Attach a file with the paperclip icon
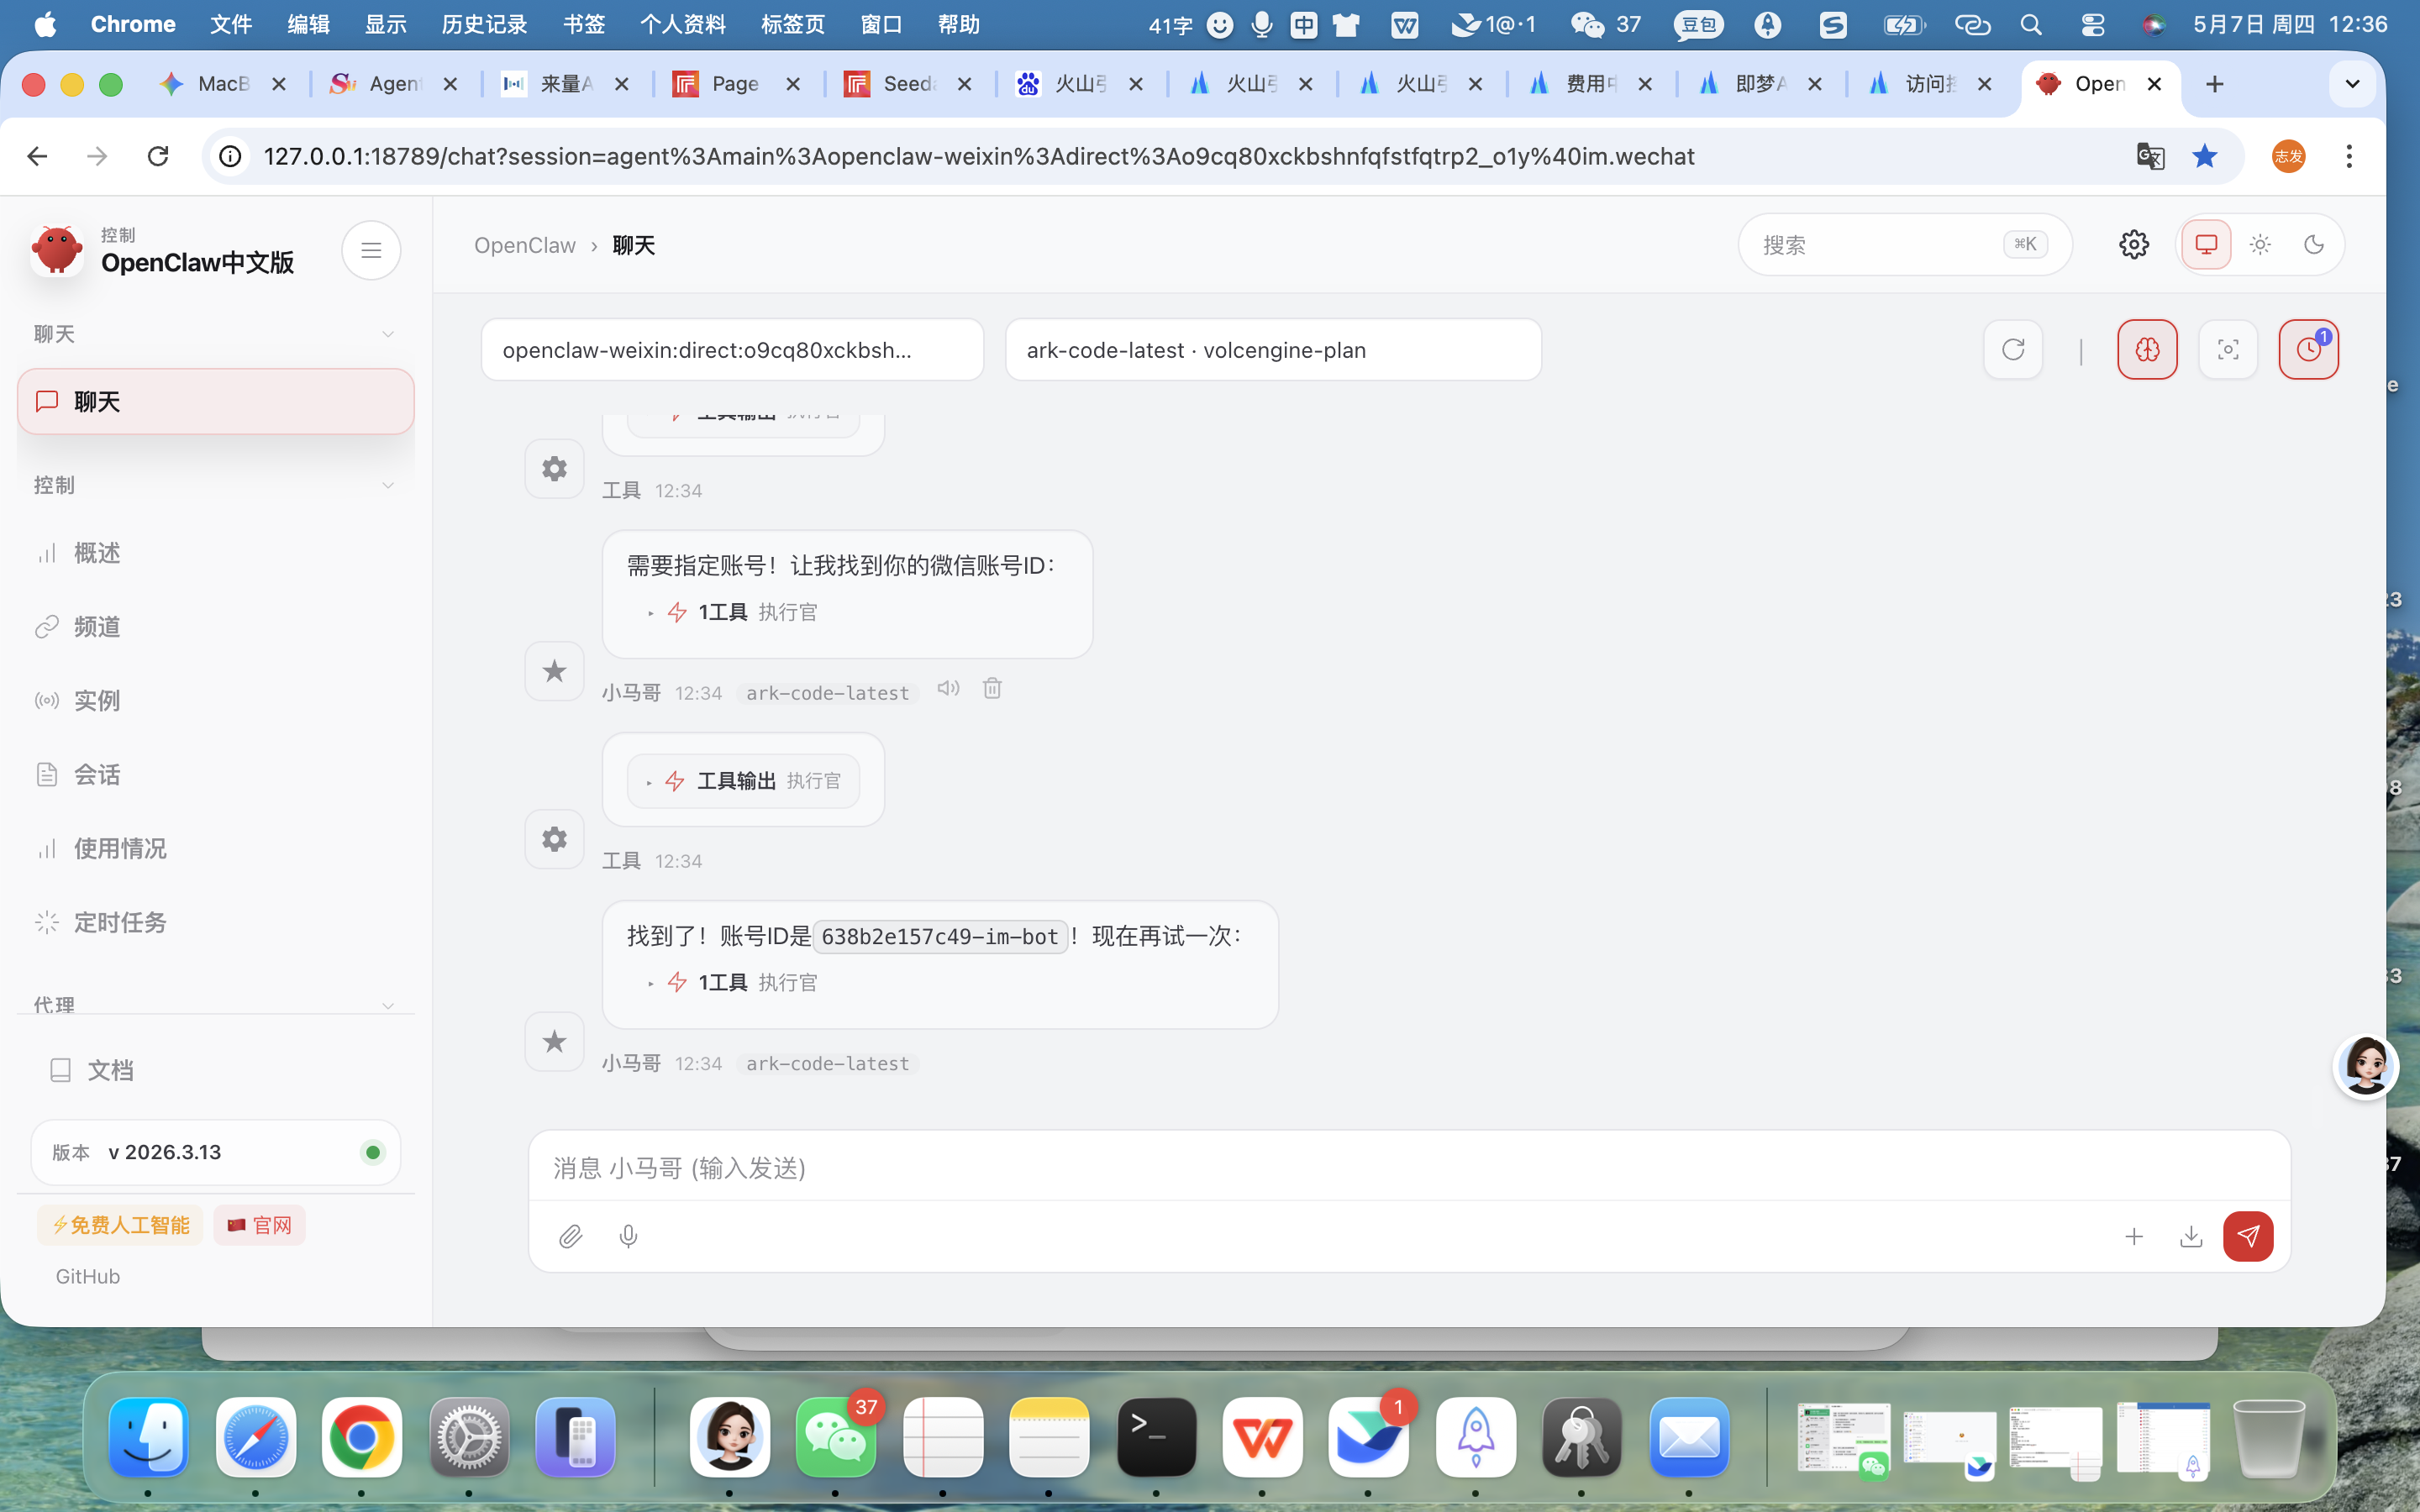The width and height of the screenshot is (2420, 1512). click(570, 1237)
